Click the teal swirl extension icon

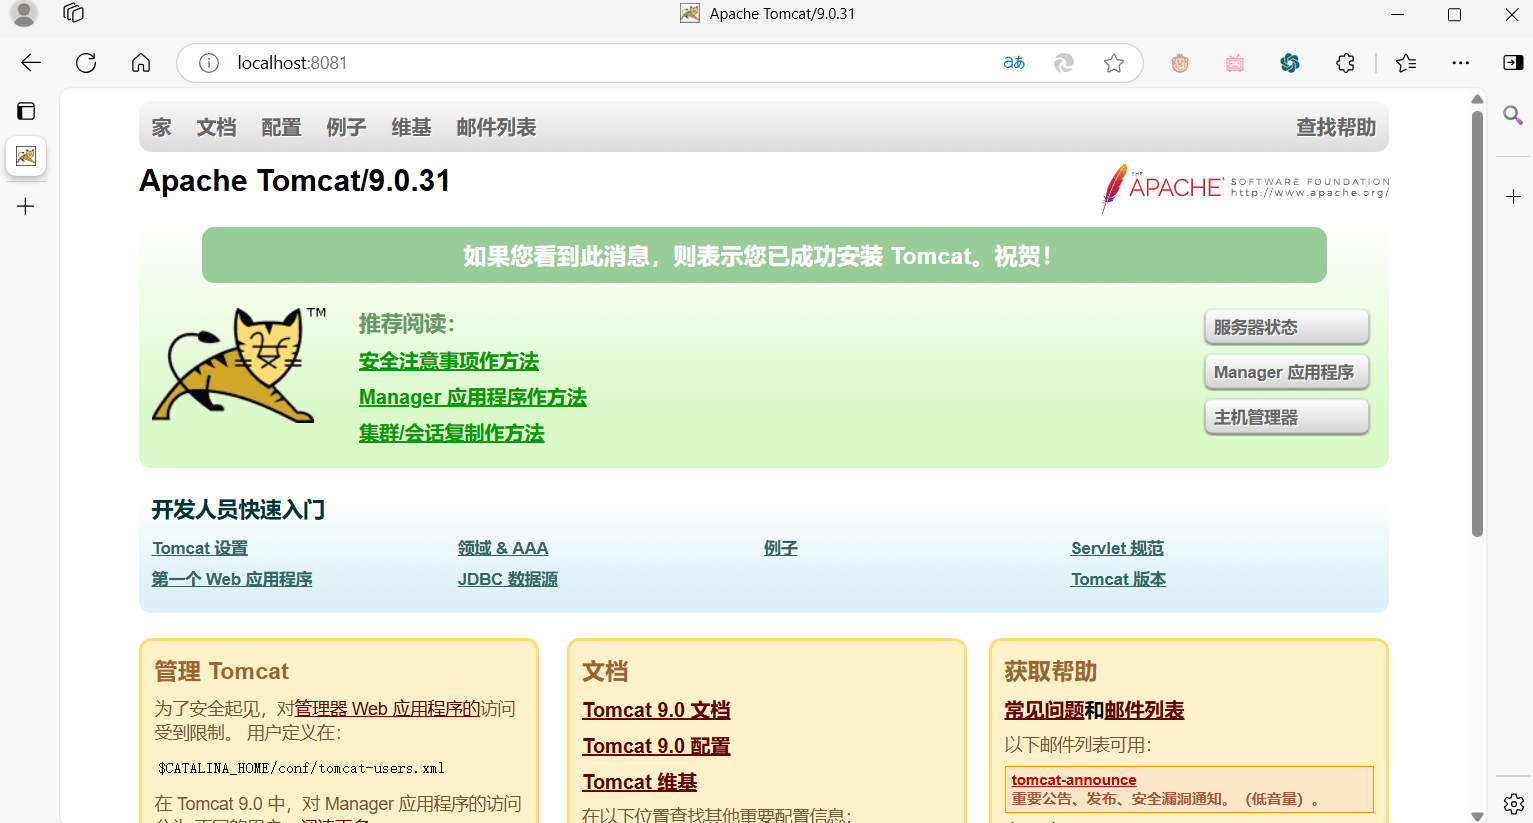(x=1290, y=63)
